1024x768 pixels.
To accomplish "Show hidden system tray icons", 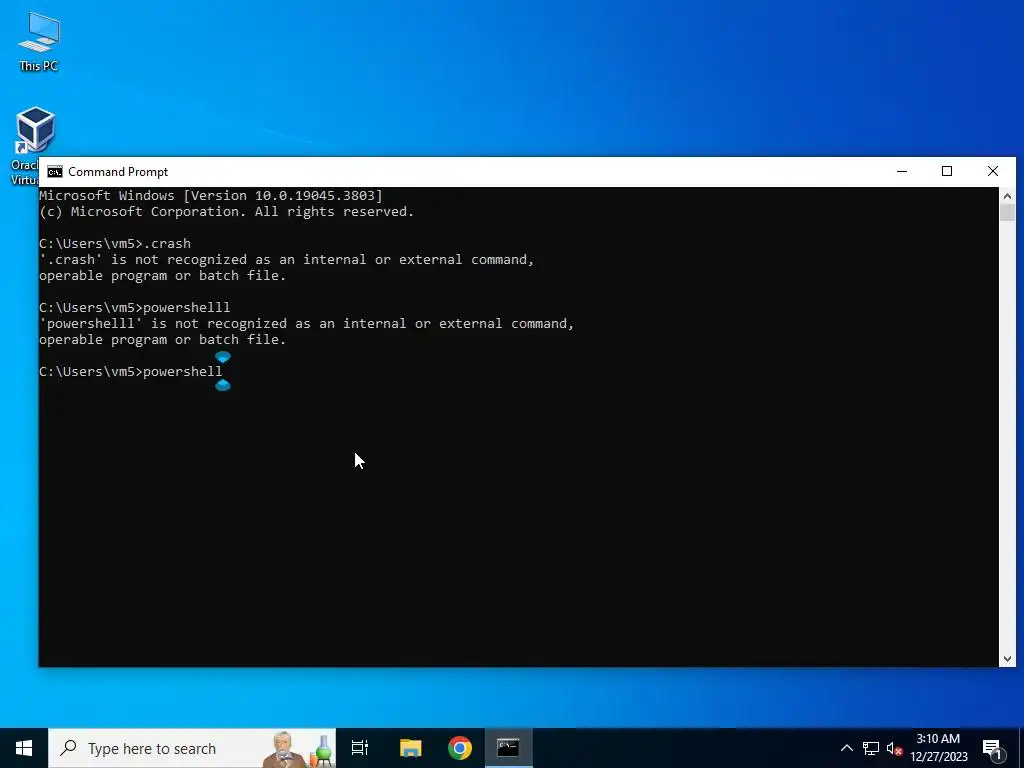I will click(x=846, y=748).
